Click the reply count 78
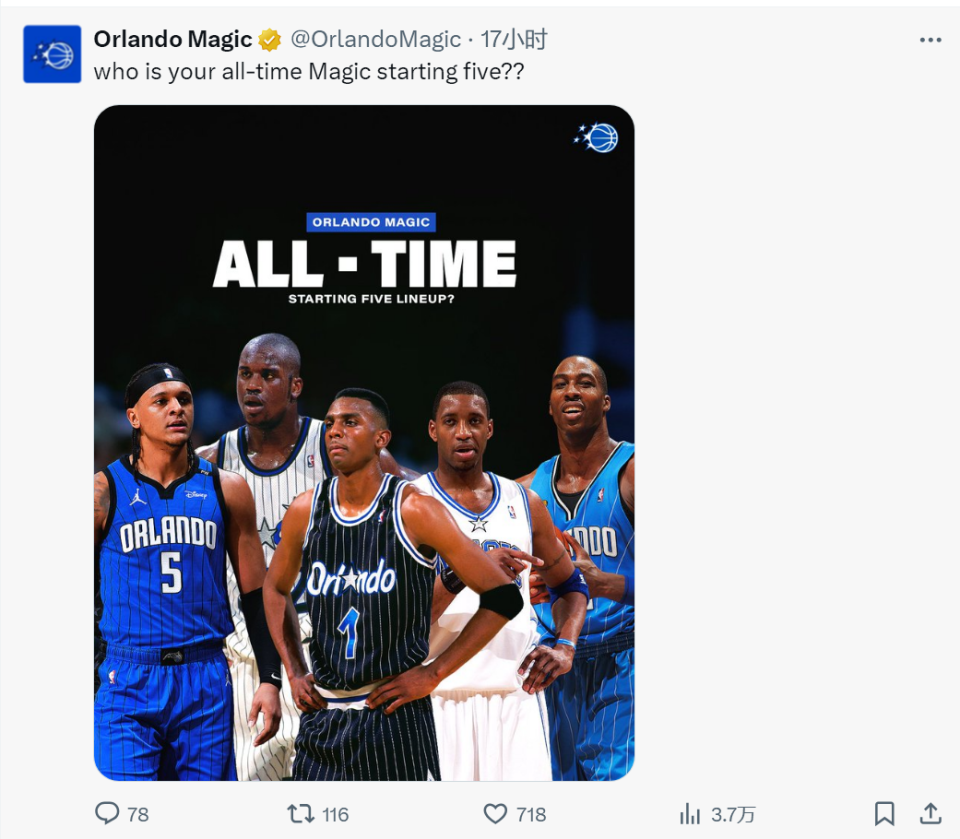The image size is (960, 839). 138,814
